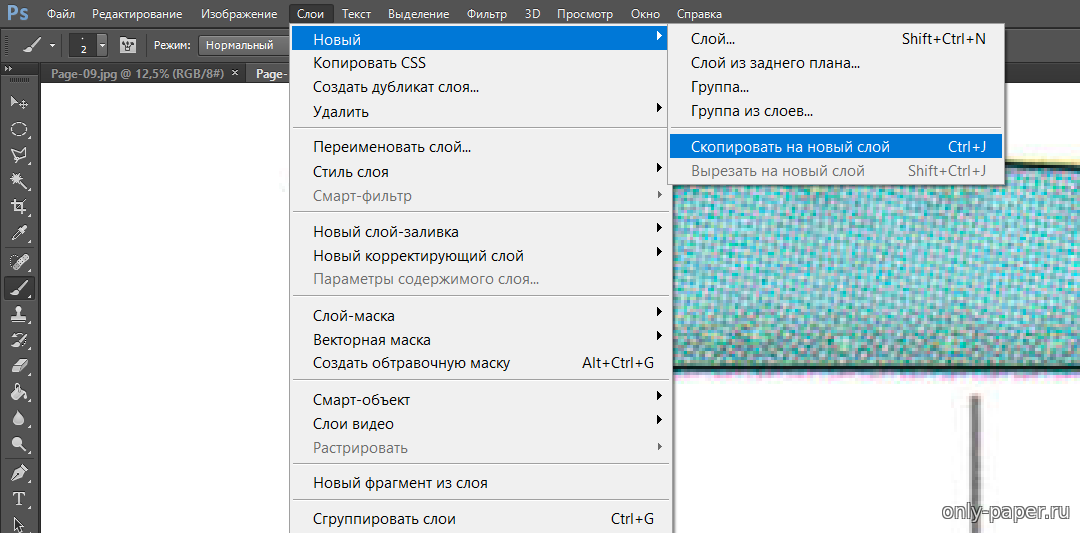The image size is (1080, 533).
Task: Open the Фильтр menu
Action: 486,14
